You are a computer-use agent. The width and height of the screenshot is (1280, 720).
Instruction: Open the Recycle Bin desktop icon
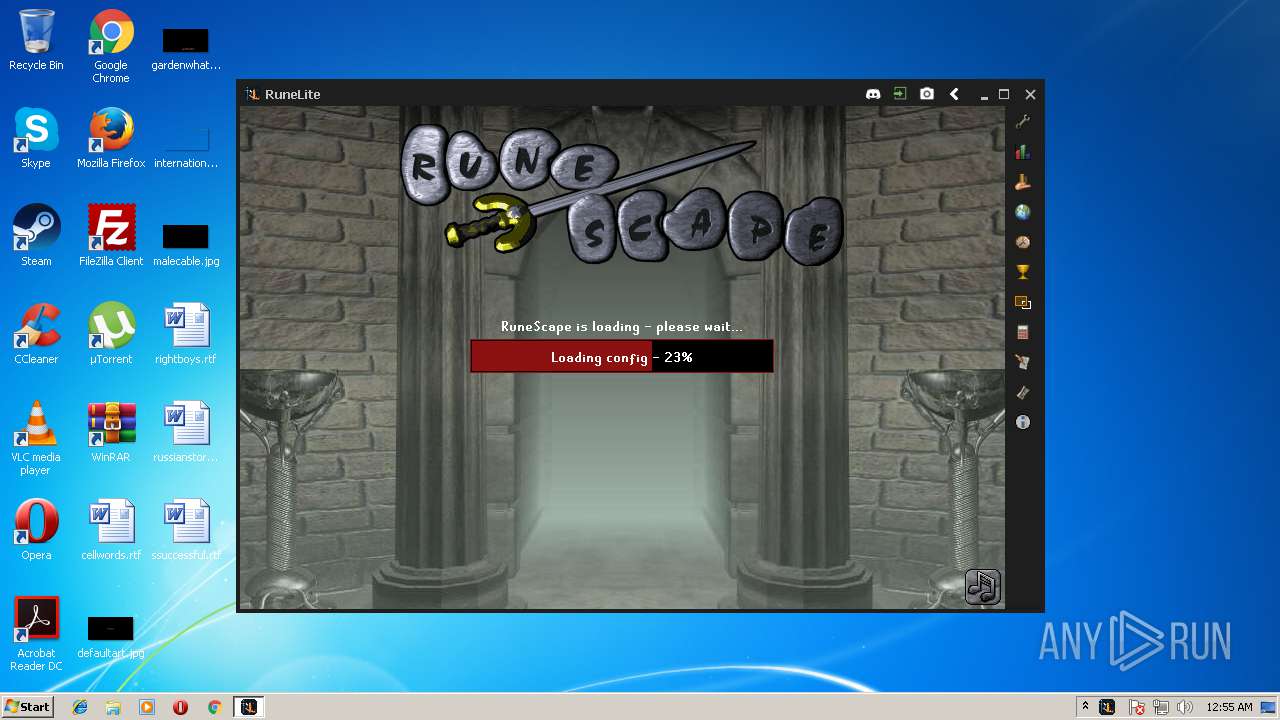[36, 41]
